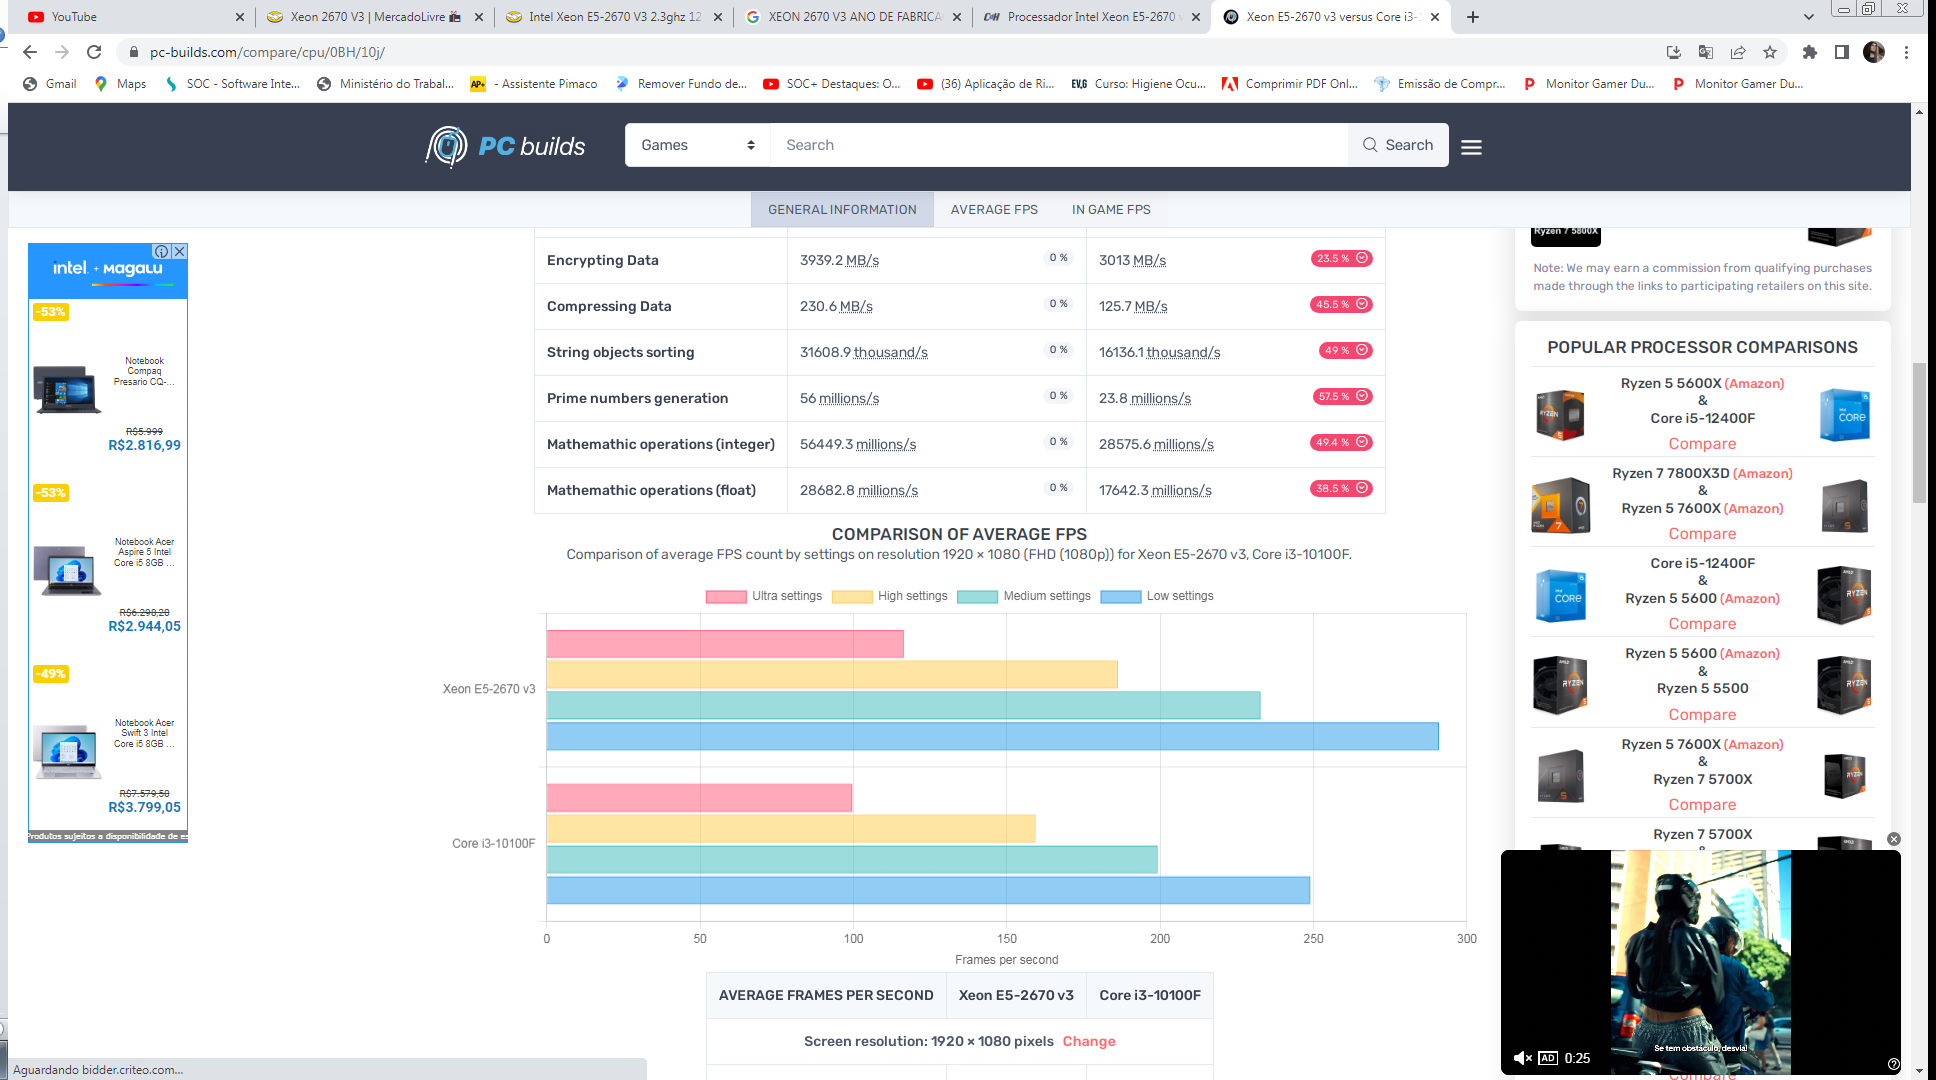This screenshot has height=1080, width=1936.
Task: Click the Ryzen 5 5600X processor thumbnail
Action: coord(1560,415)
